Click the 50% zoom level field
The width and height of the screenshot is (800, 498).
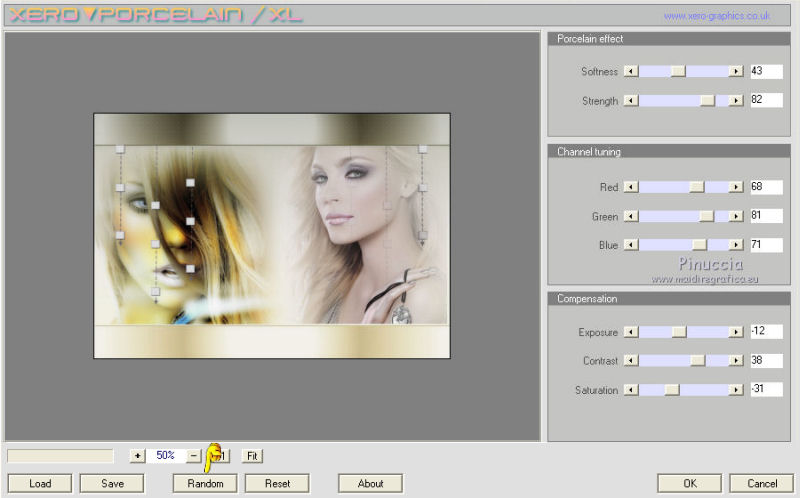[x=166, y=456]
